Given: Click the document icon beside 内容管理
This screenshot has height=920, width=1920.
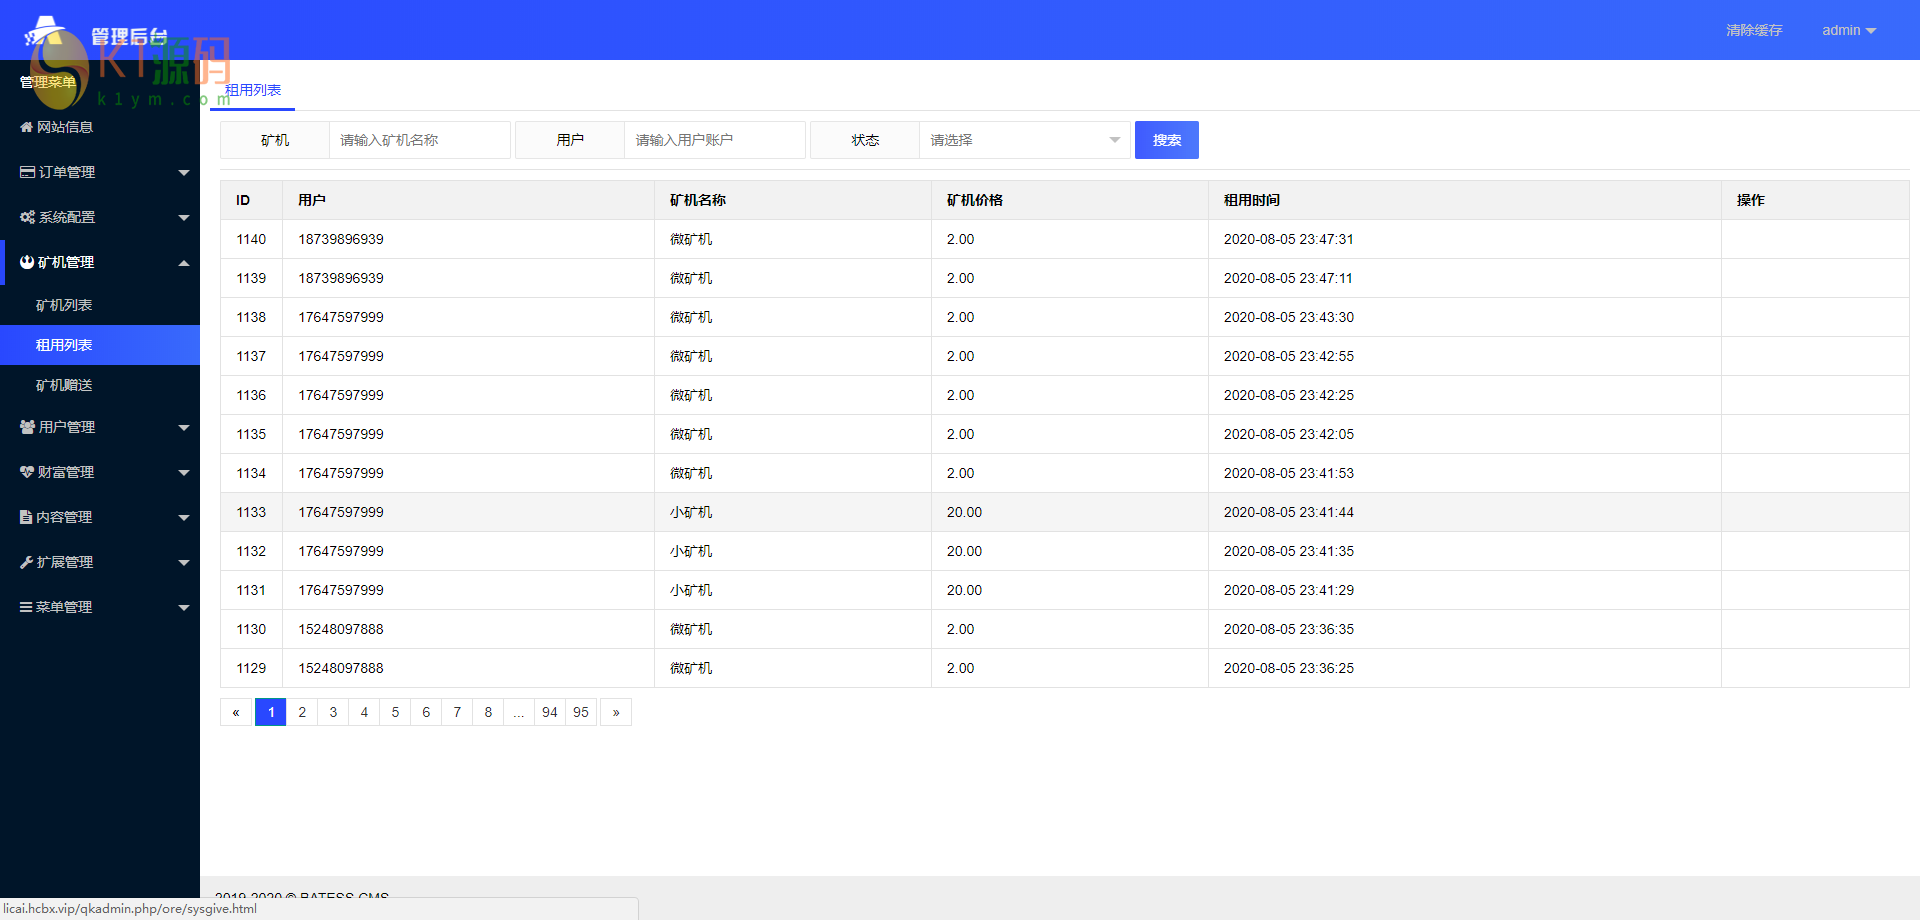Looking at the screenshot, I should click(26, 517).
